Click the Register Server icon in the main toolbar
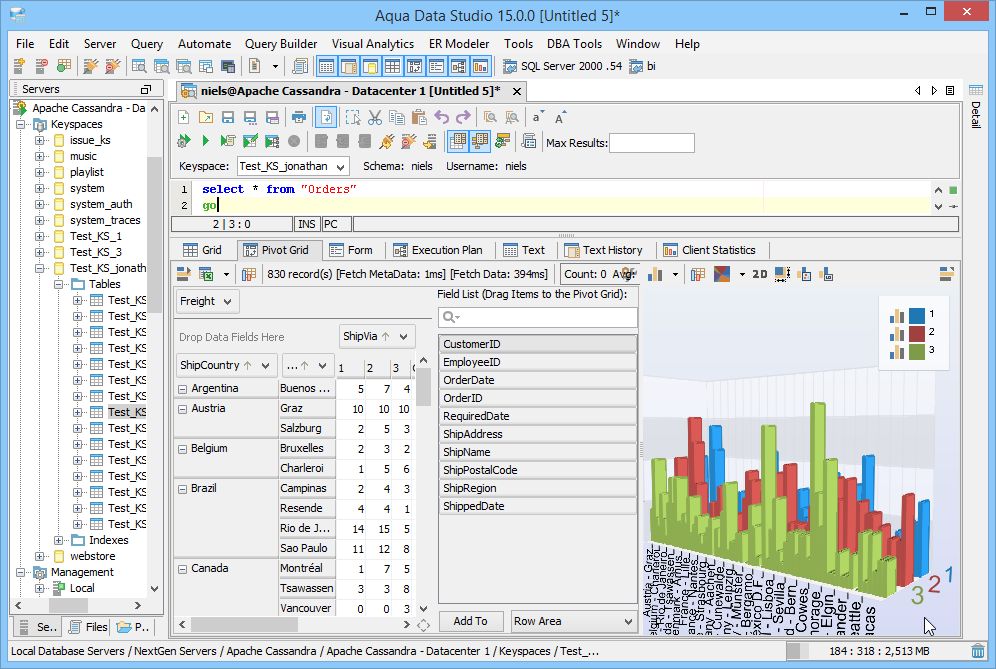The width and height of the screenshot is (996, 669). tap(19, 65)
